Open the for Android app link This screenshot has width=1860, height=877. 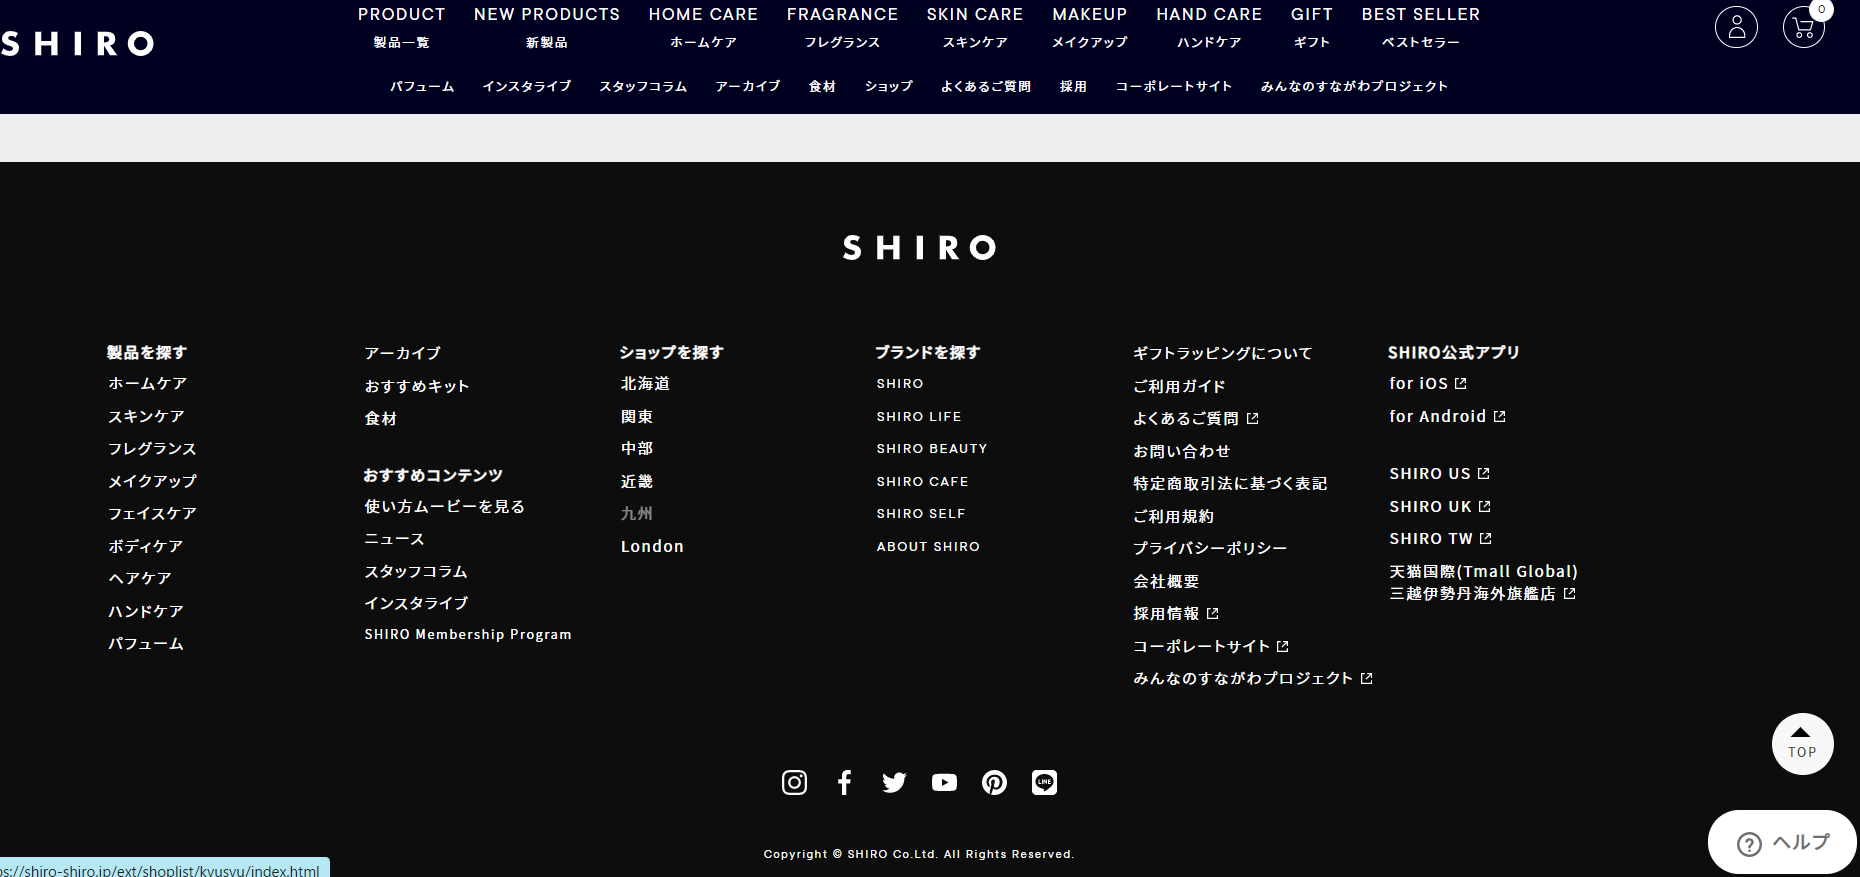(1447, 416)
